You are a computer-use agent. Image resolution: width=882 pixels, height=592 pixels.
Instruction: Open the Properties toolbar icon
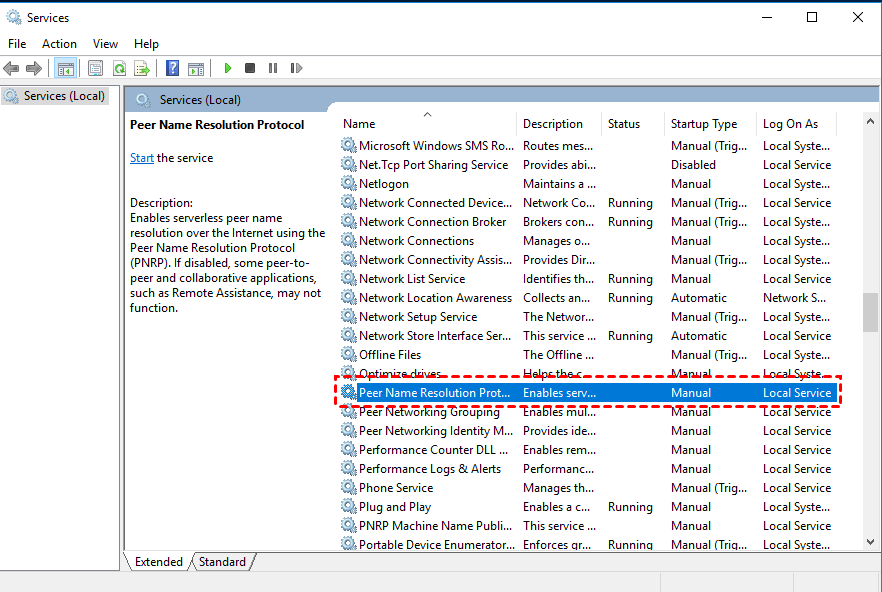coord(95,69)
